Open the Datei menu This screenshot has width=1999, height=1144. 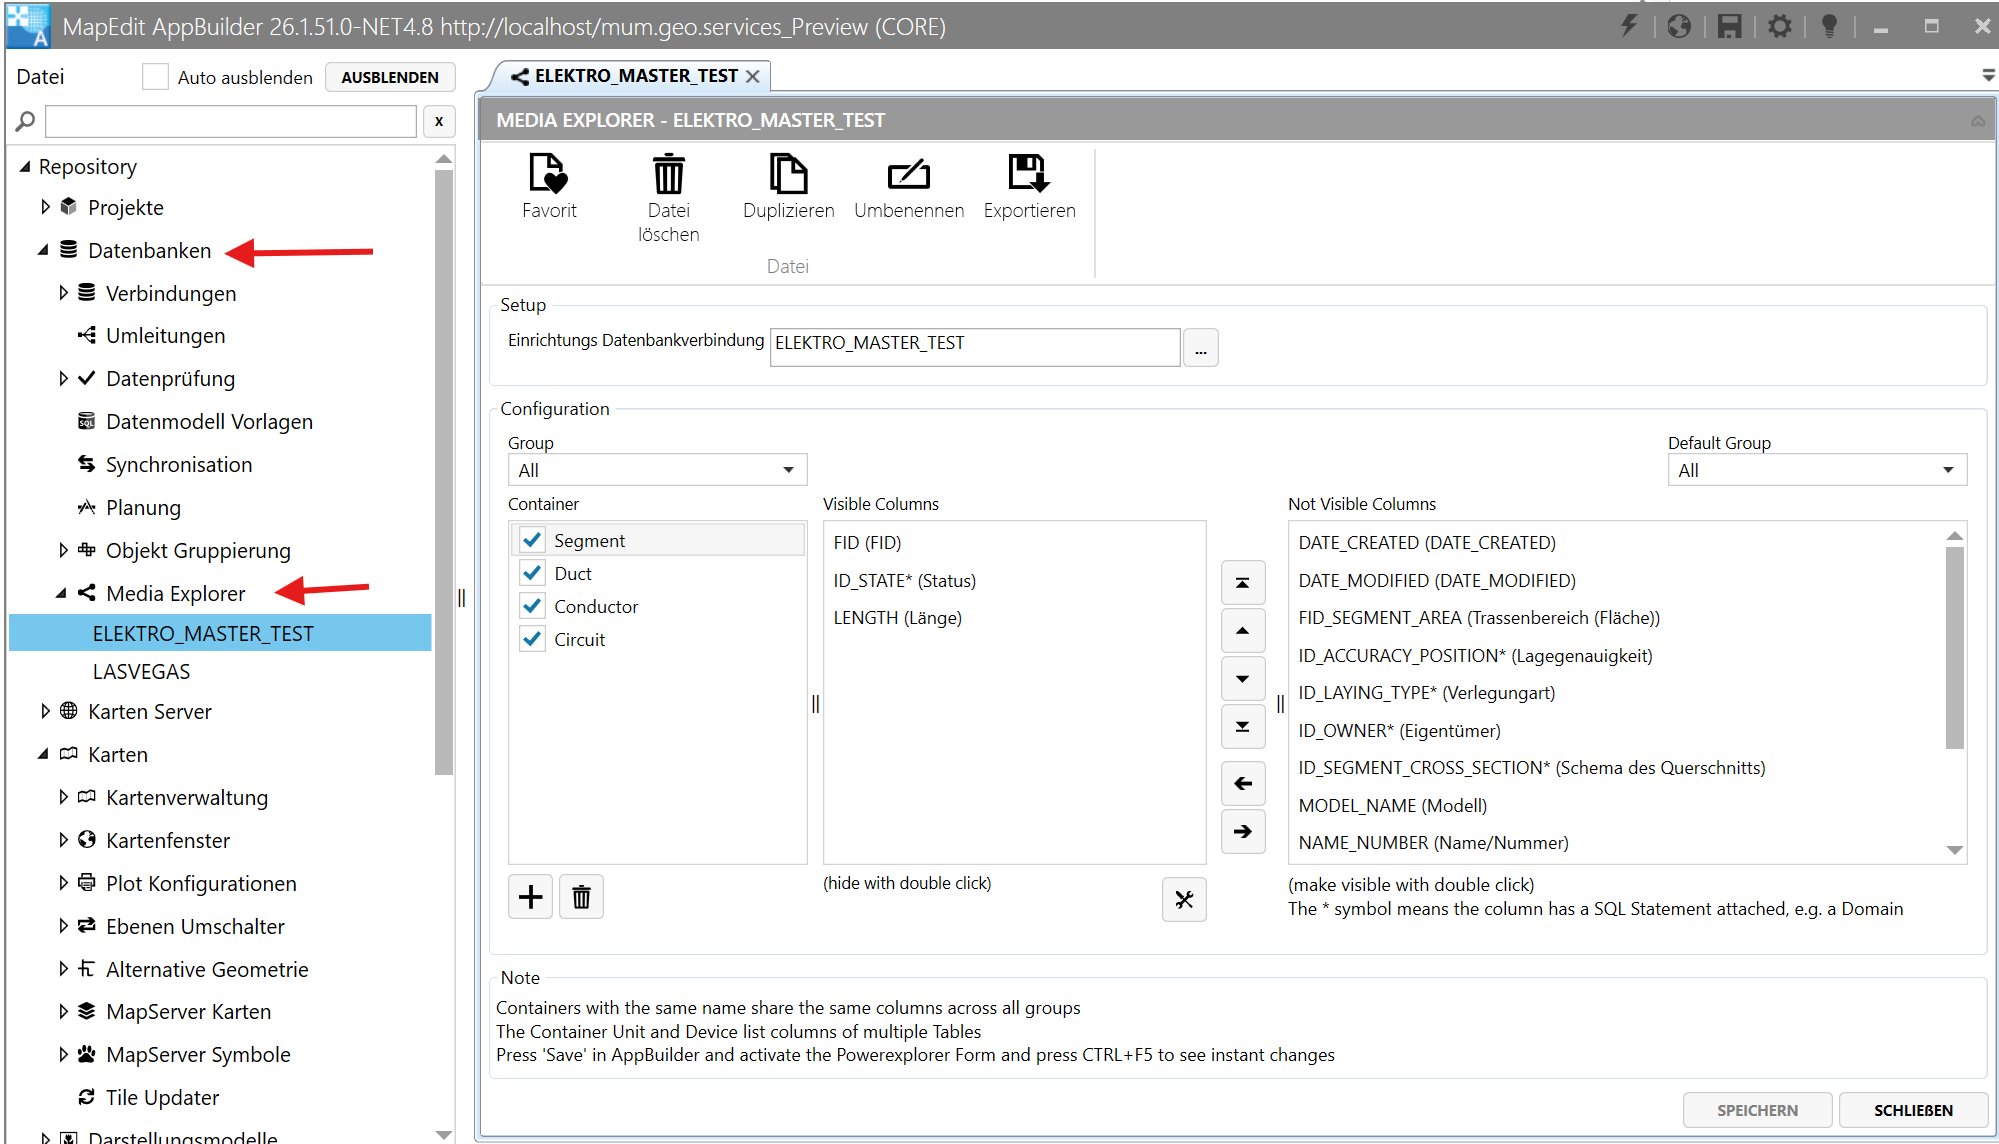pyautogui.click(x=40, y=77)
